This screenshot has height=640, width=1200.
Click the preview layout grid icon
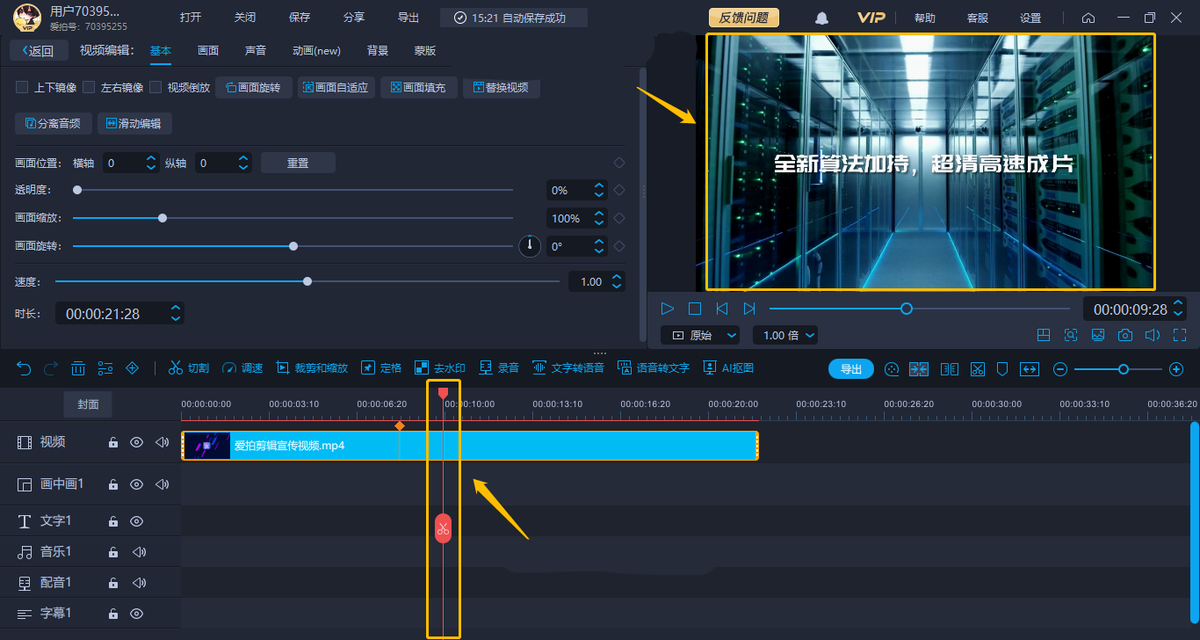(x=1043, y=335)
